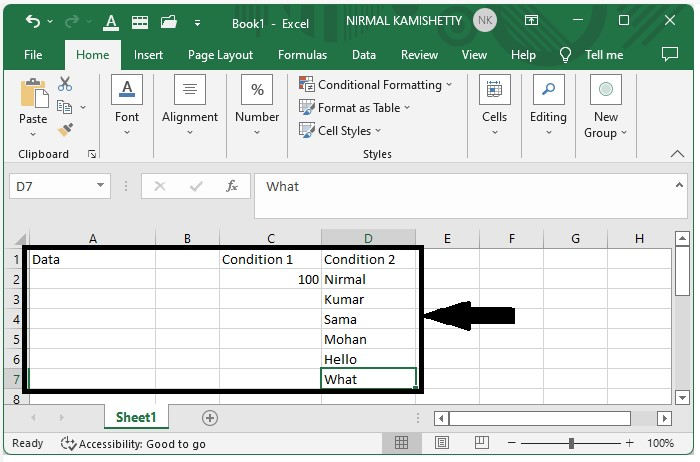Add a new sheet with plus icon

click(x=210, y=418)
